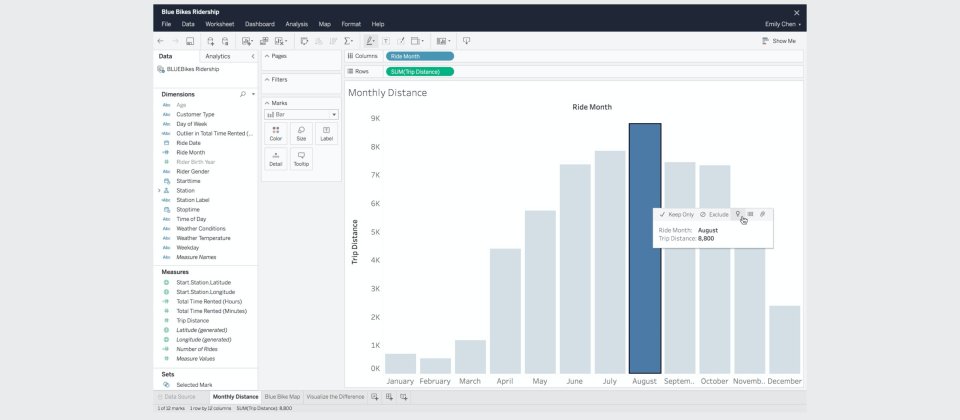The image size is (960, 420).
Task: Open the File menu
Action: (166, 24)
